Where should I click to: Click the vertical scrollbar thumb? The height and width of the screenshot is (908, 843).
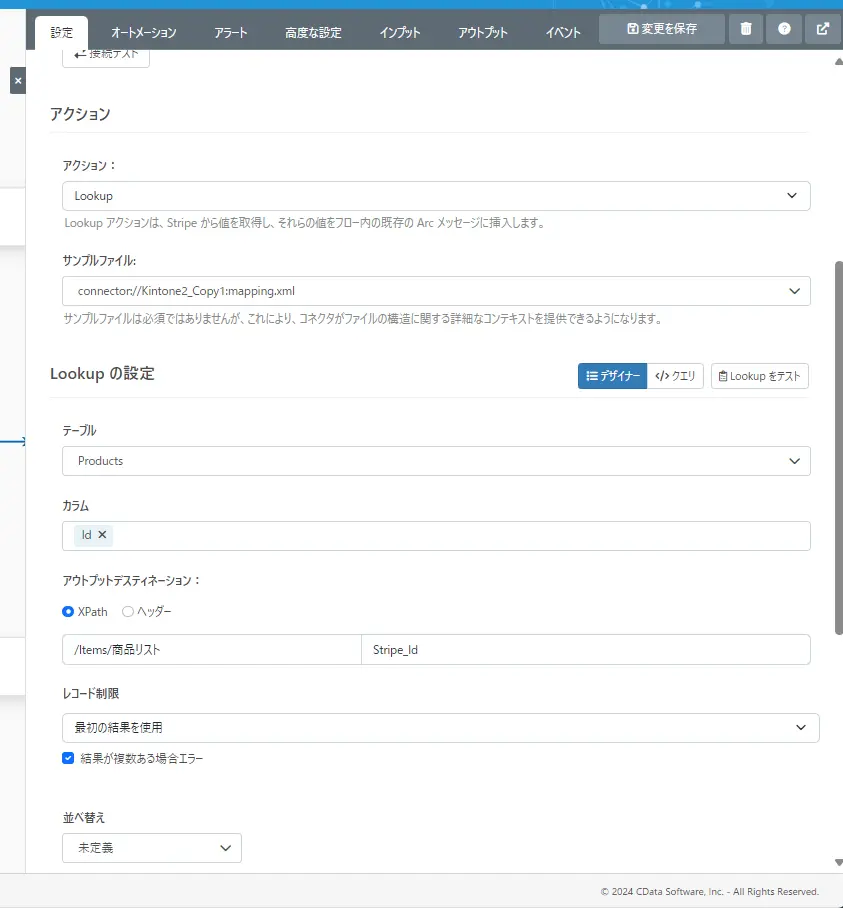click(x=838, y=448)
